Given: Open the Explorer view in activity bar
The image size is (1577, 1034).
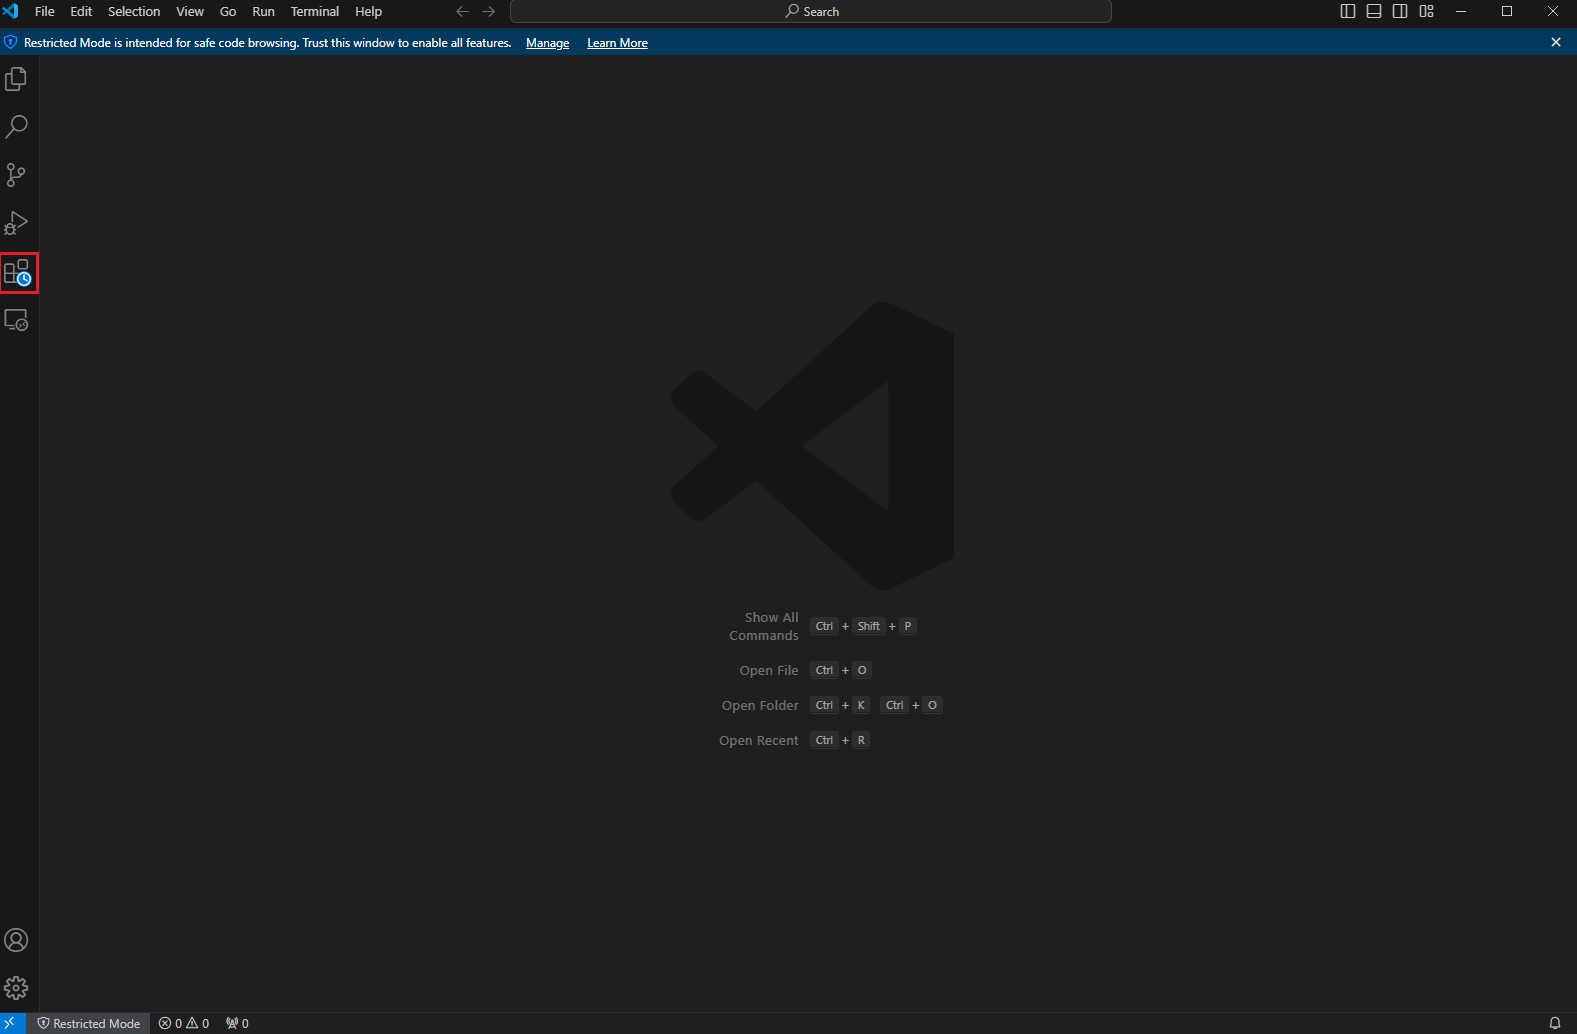Looking at the screenshot, I should click(x=16, y=79).
